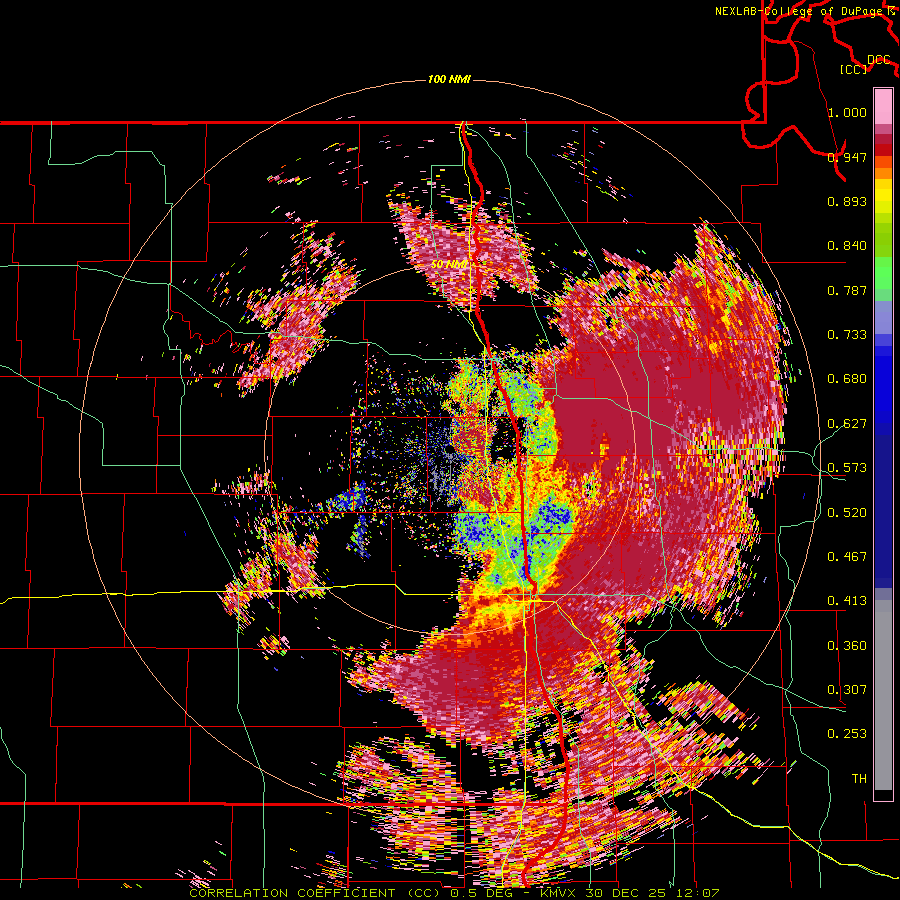Click the green segment of the color bar
Image resolution: width=900 pixels, height=900 pixels.
883,261
